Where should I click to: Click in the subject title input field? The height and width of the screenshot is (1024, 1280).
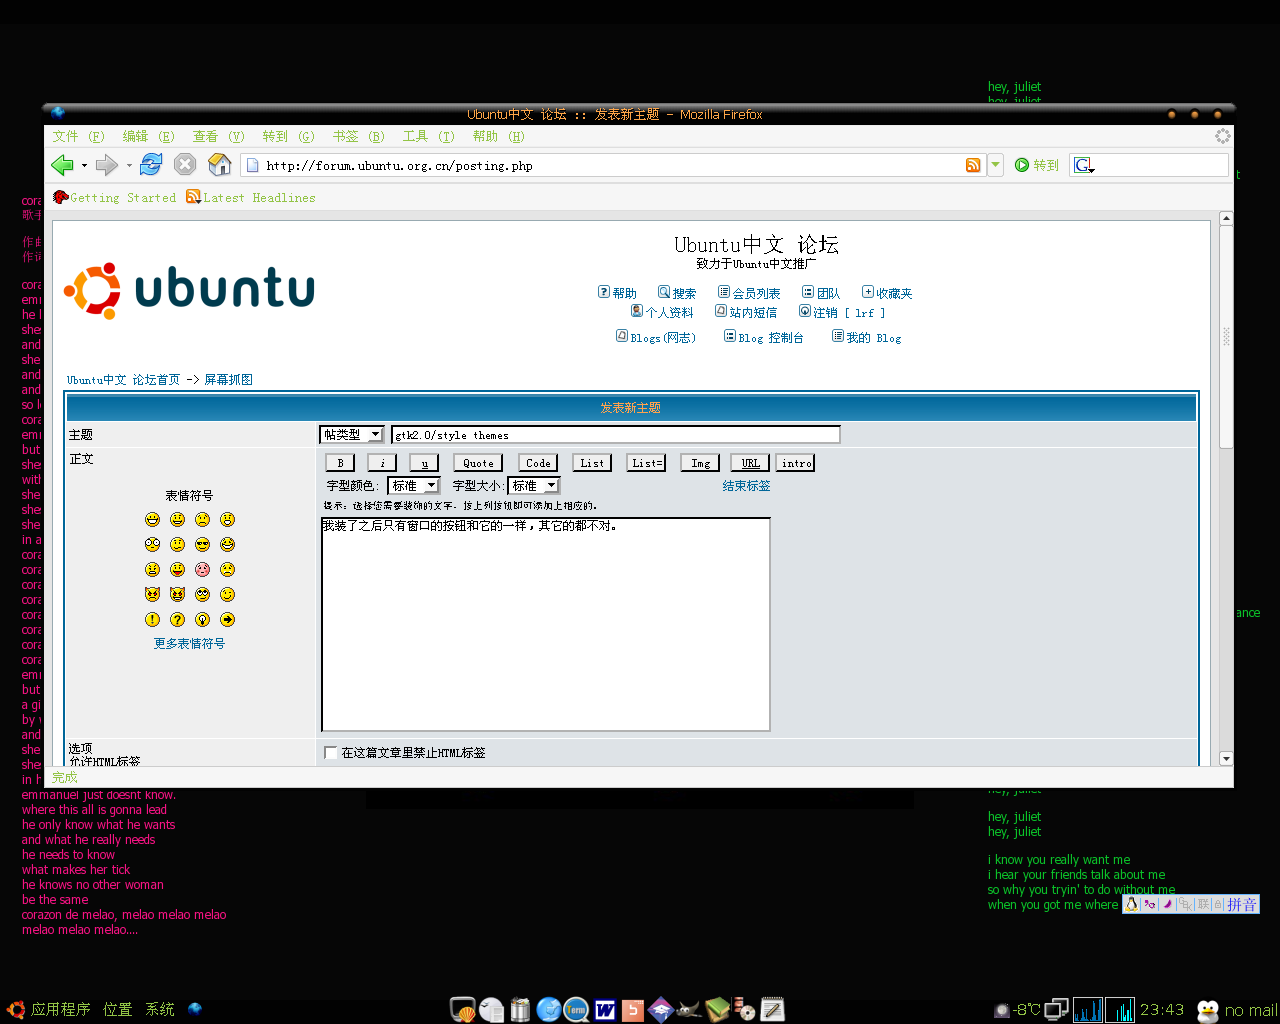[616, 434]
